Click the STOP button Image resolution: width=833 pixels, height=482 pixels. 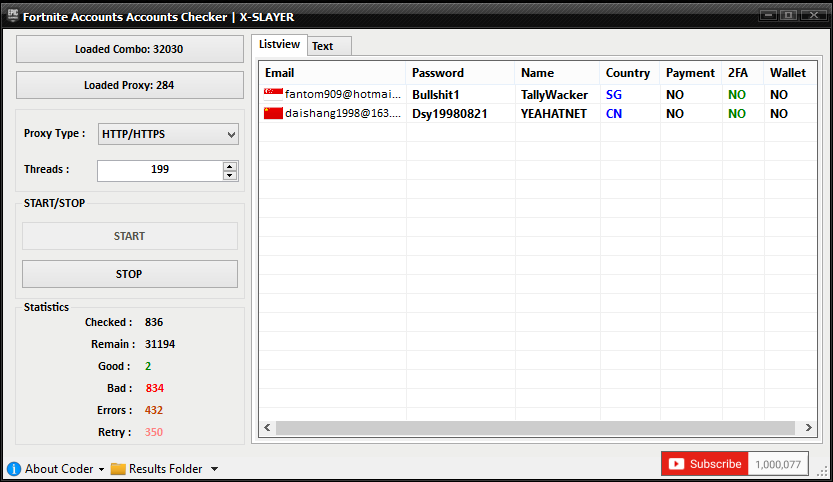130,274
